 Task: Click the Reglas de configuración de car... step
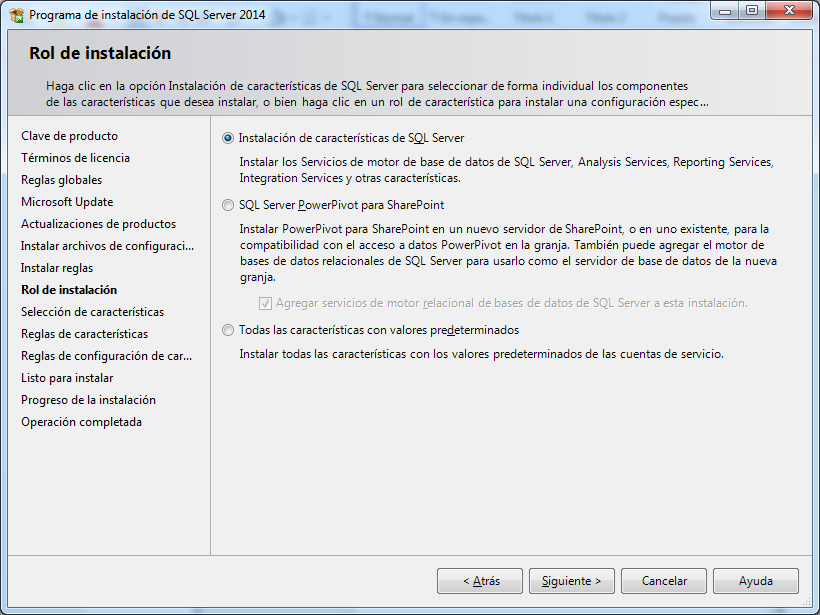point(107,356)
